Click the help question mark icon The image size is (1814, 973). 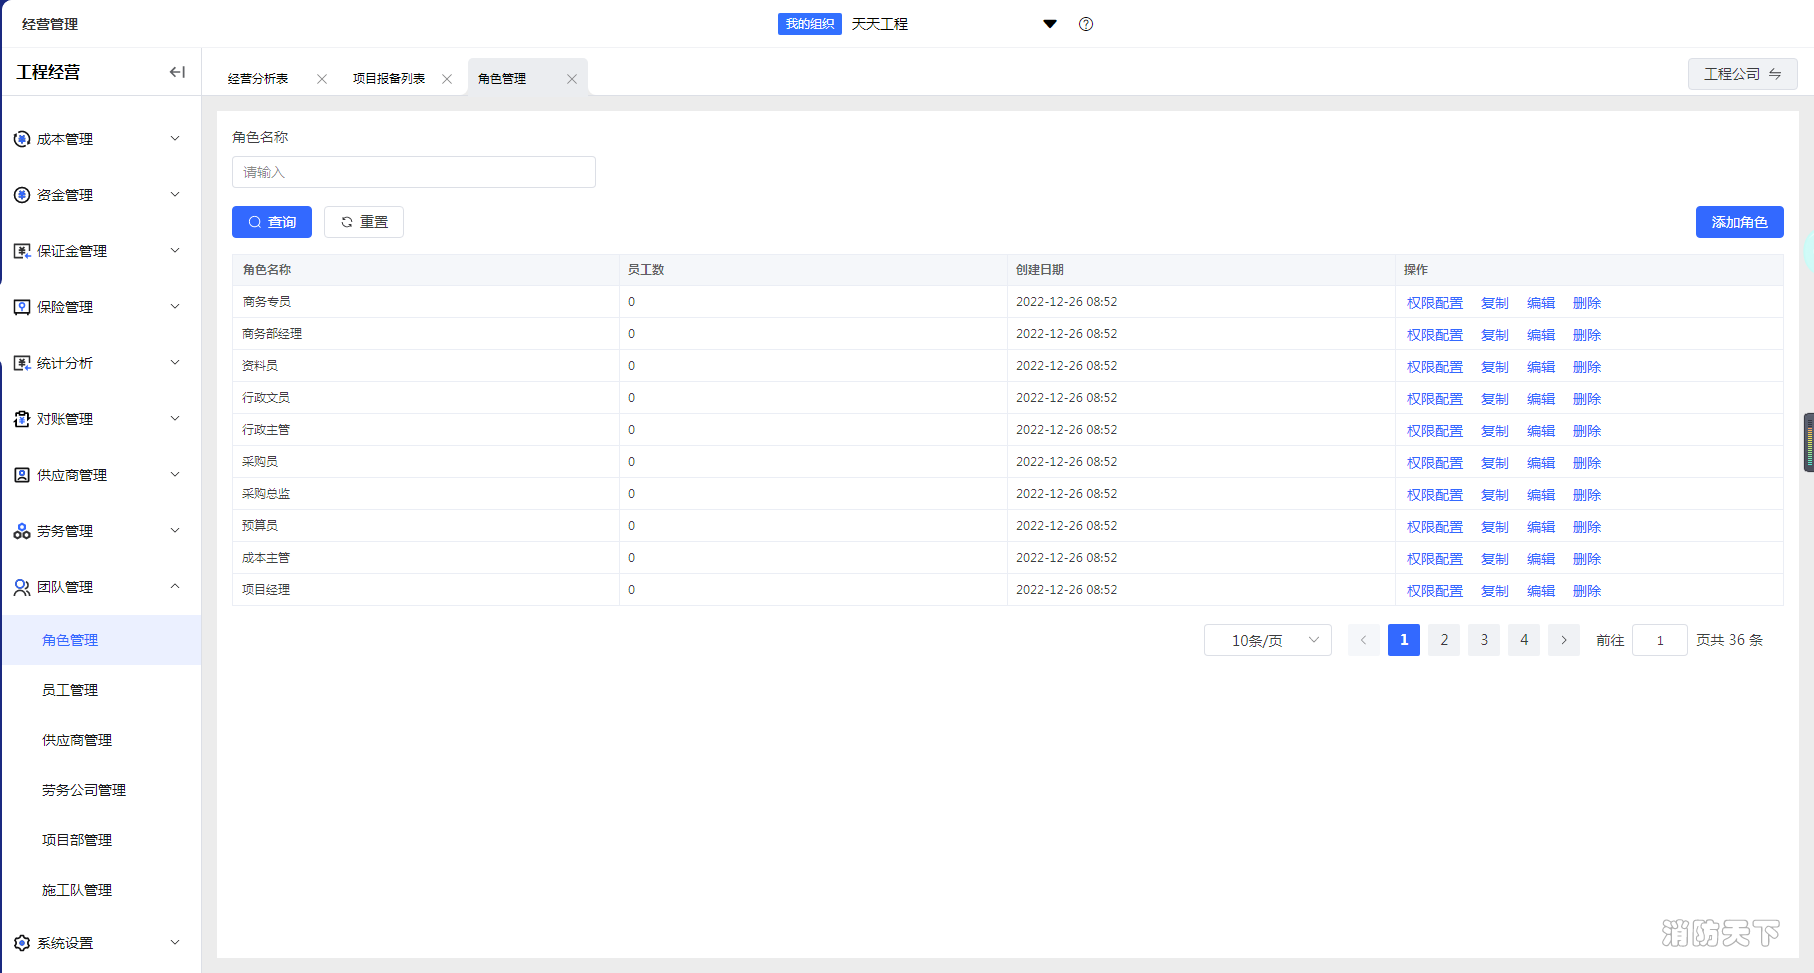click(x=1086, y=24)
